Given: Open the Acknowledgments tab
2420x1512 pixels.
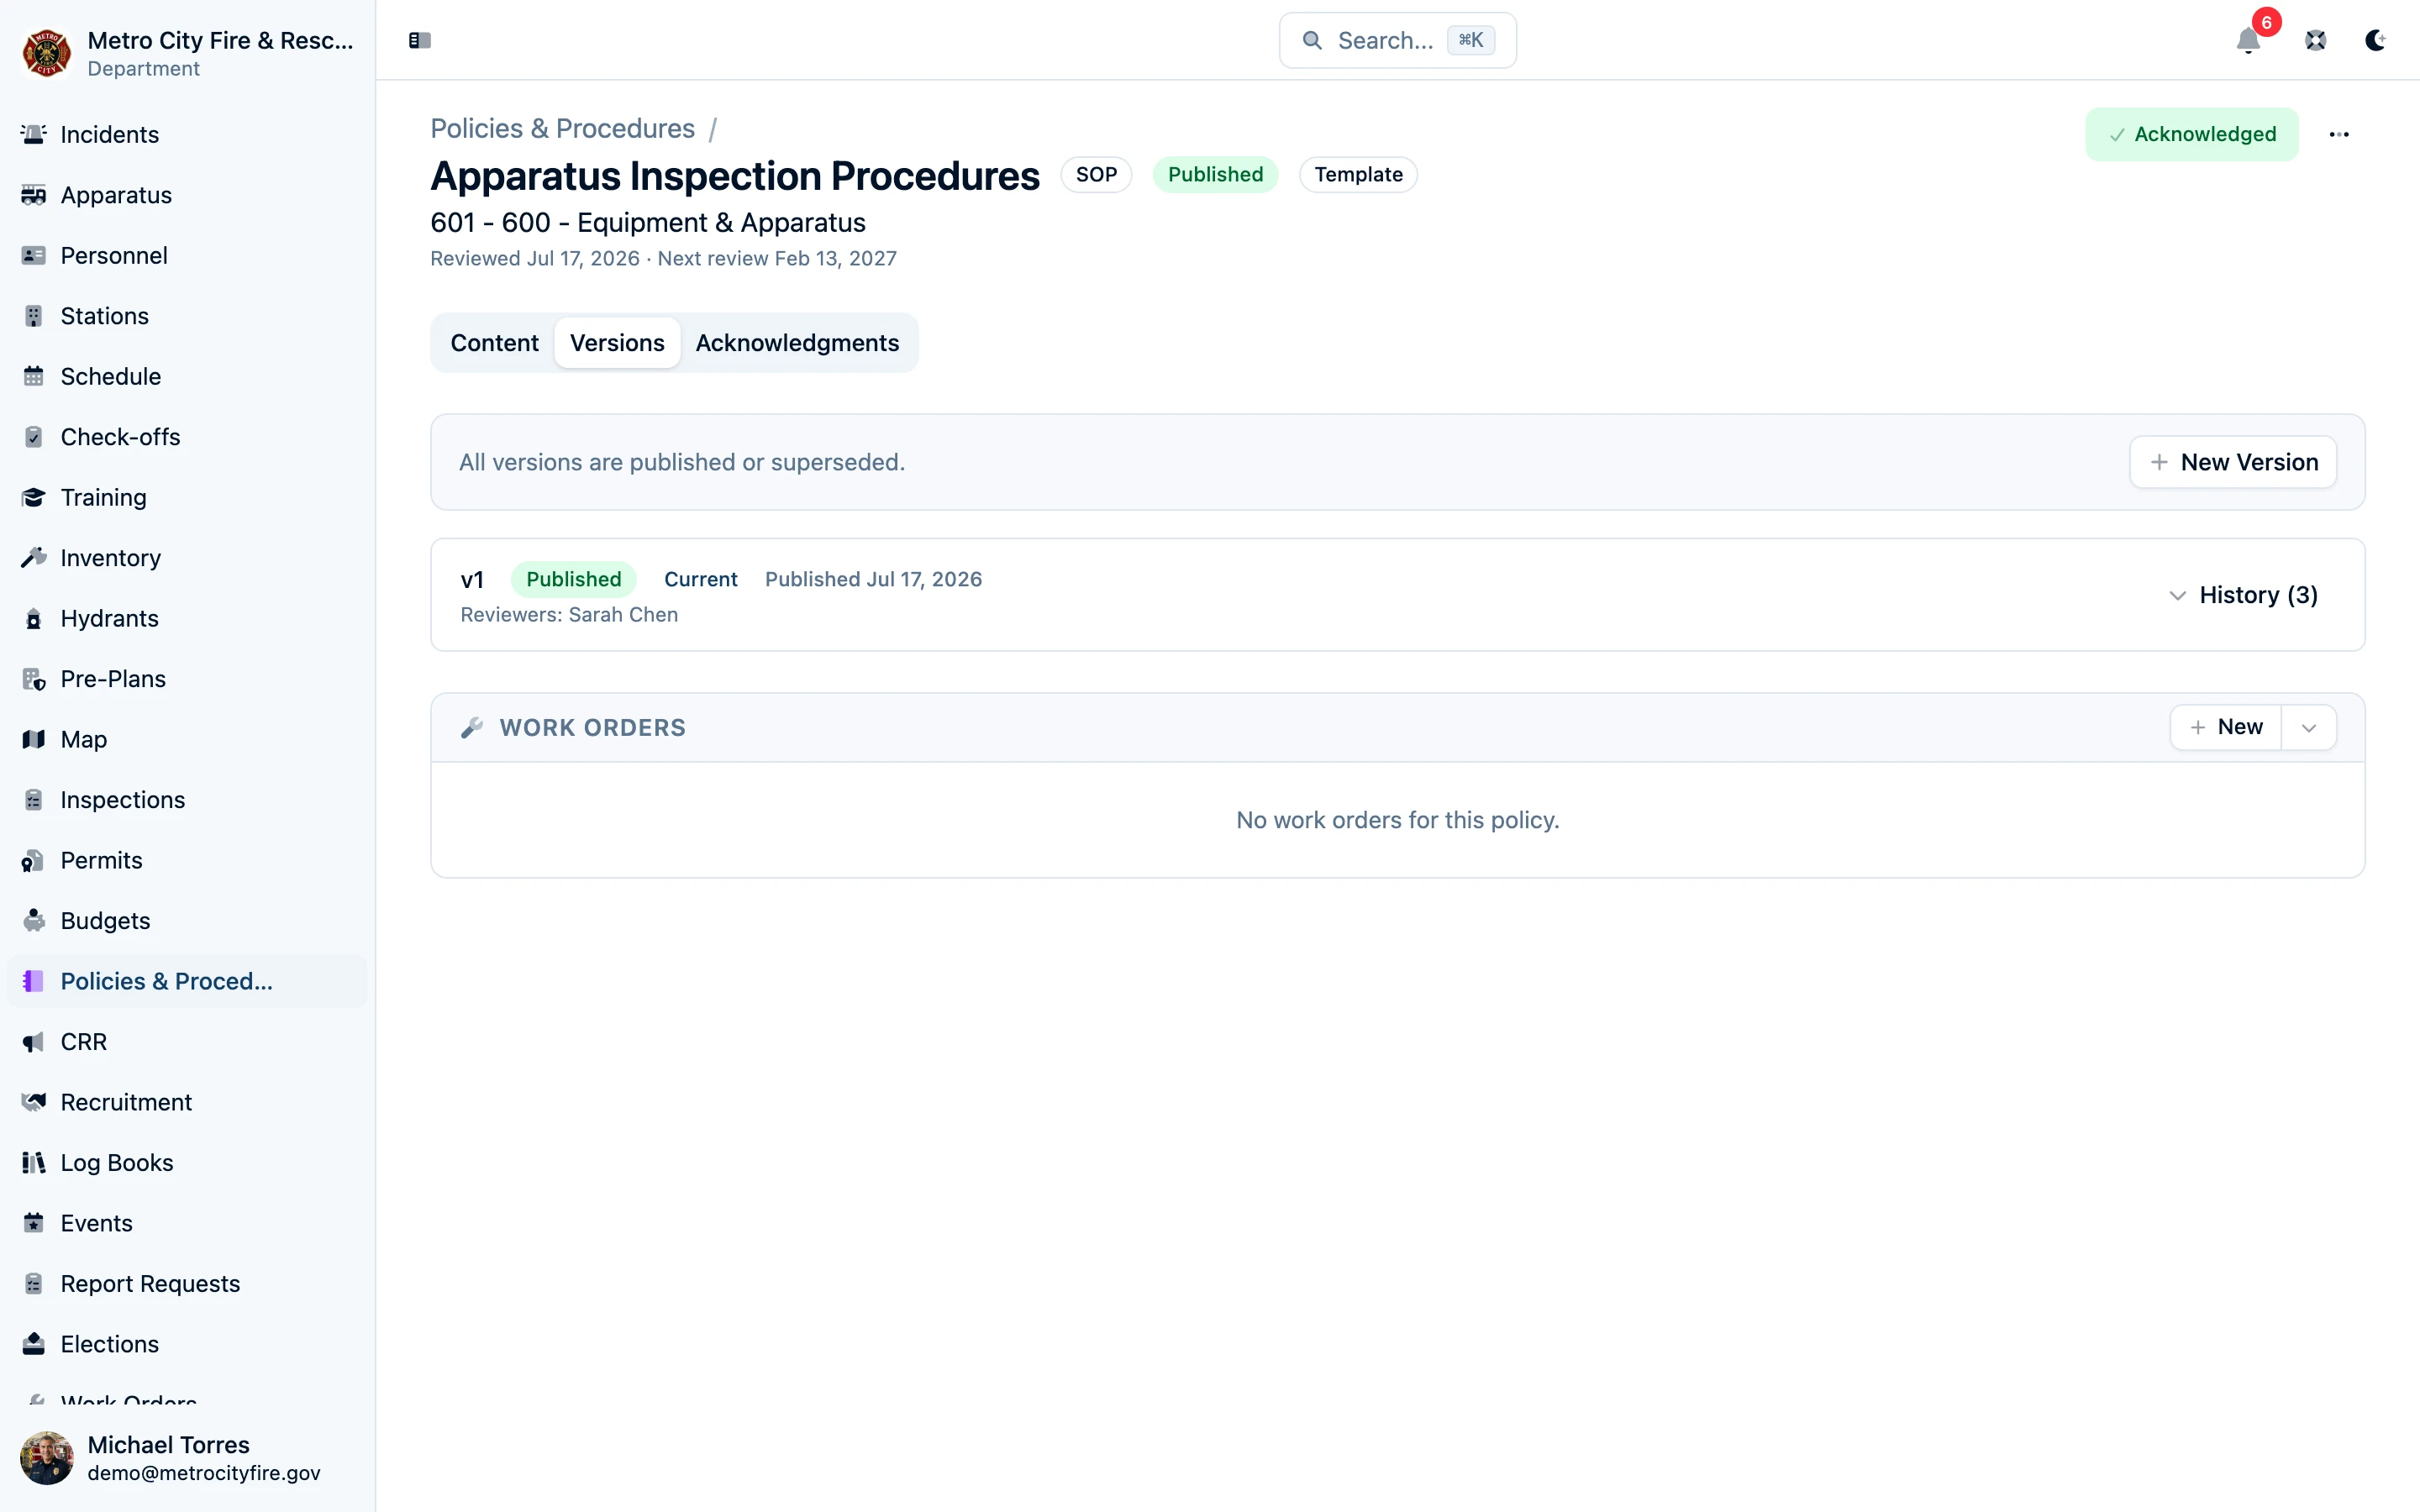Looking at the screenshot, I should pyautogui.click(x=797, y=343).
